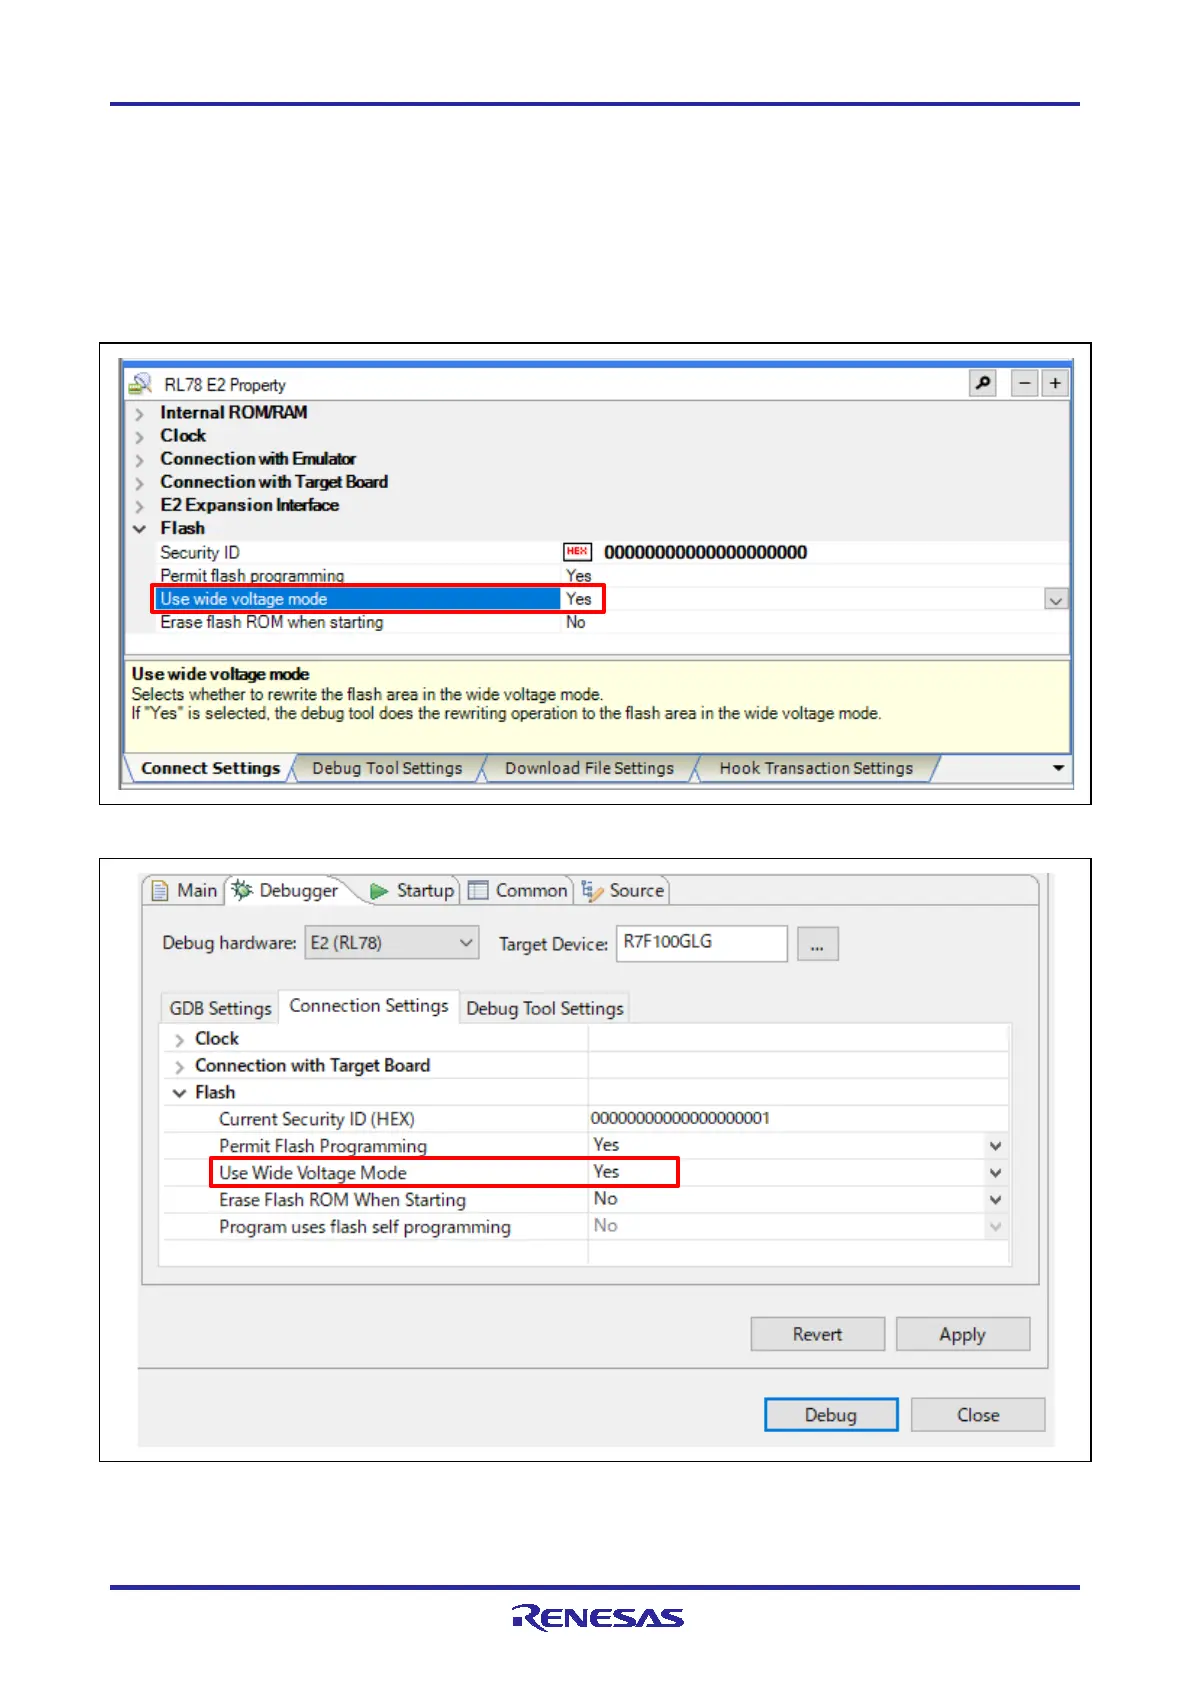
Task: Click the Common tab table icon
Action: [478, 890]
